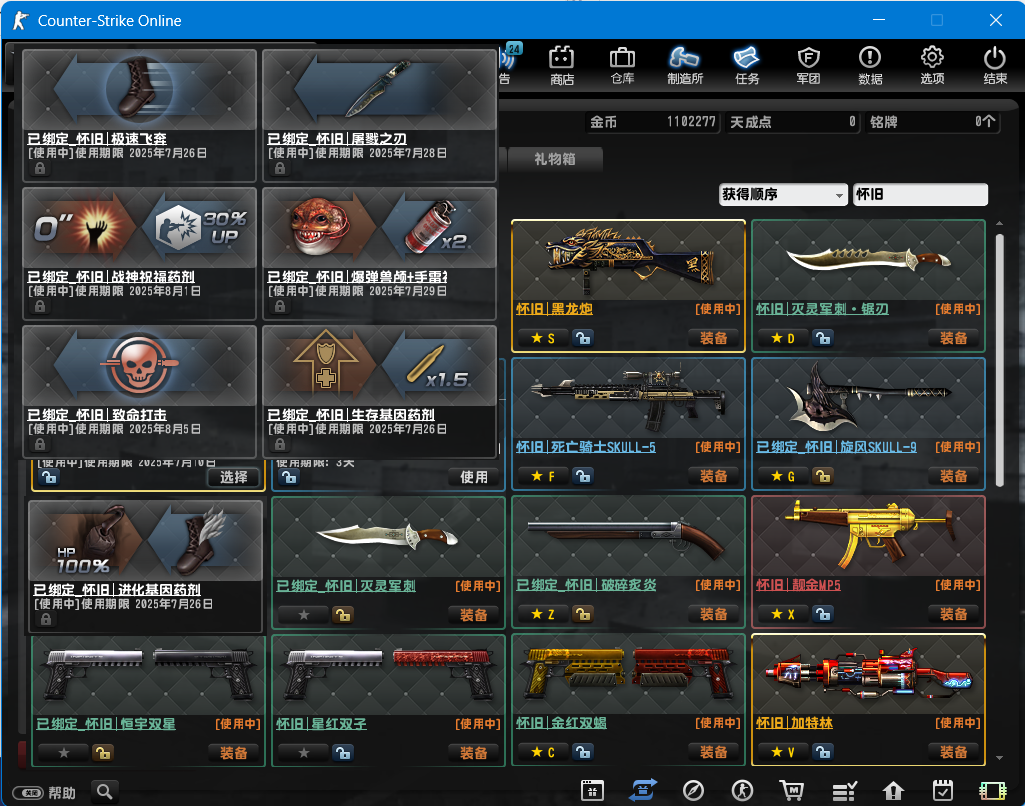Click 装备 on the 黑龙炮 card
1025x806 pixels.
713,338
